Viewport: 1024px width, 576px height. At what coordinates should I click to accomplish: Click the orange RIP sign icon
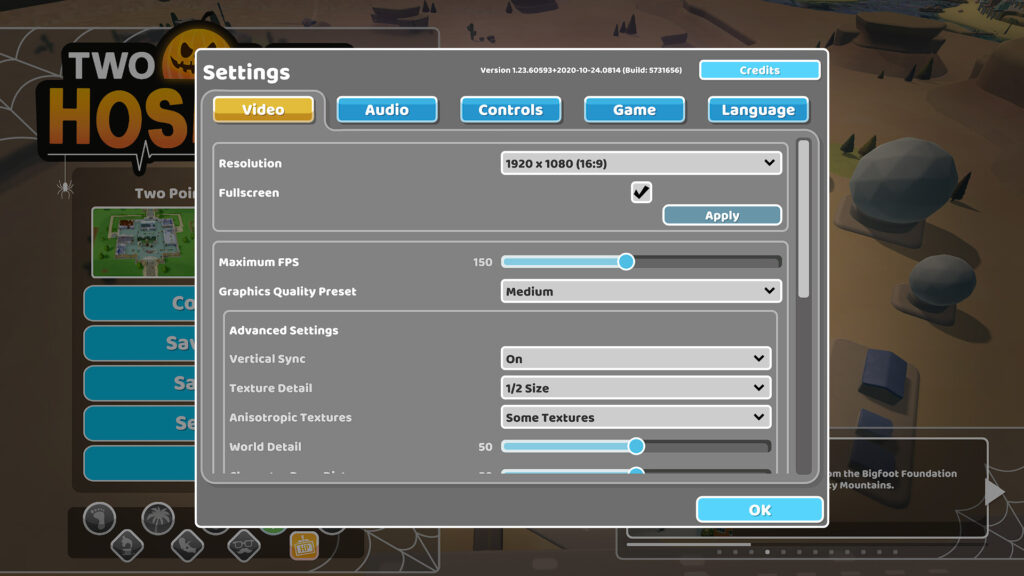coord(304,546)
